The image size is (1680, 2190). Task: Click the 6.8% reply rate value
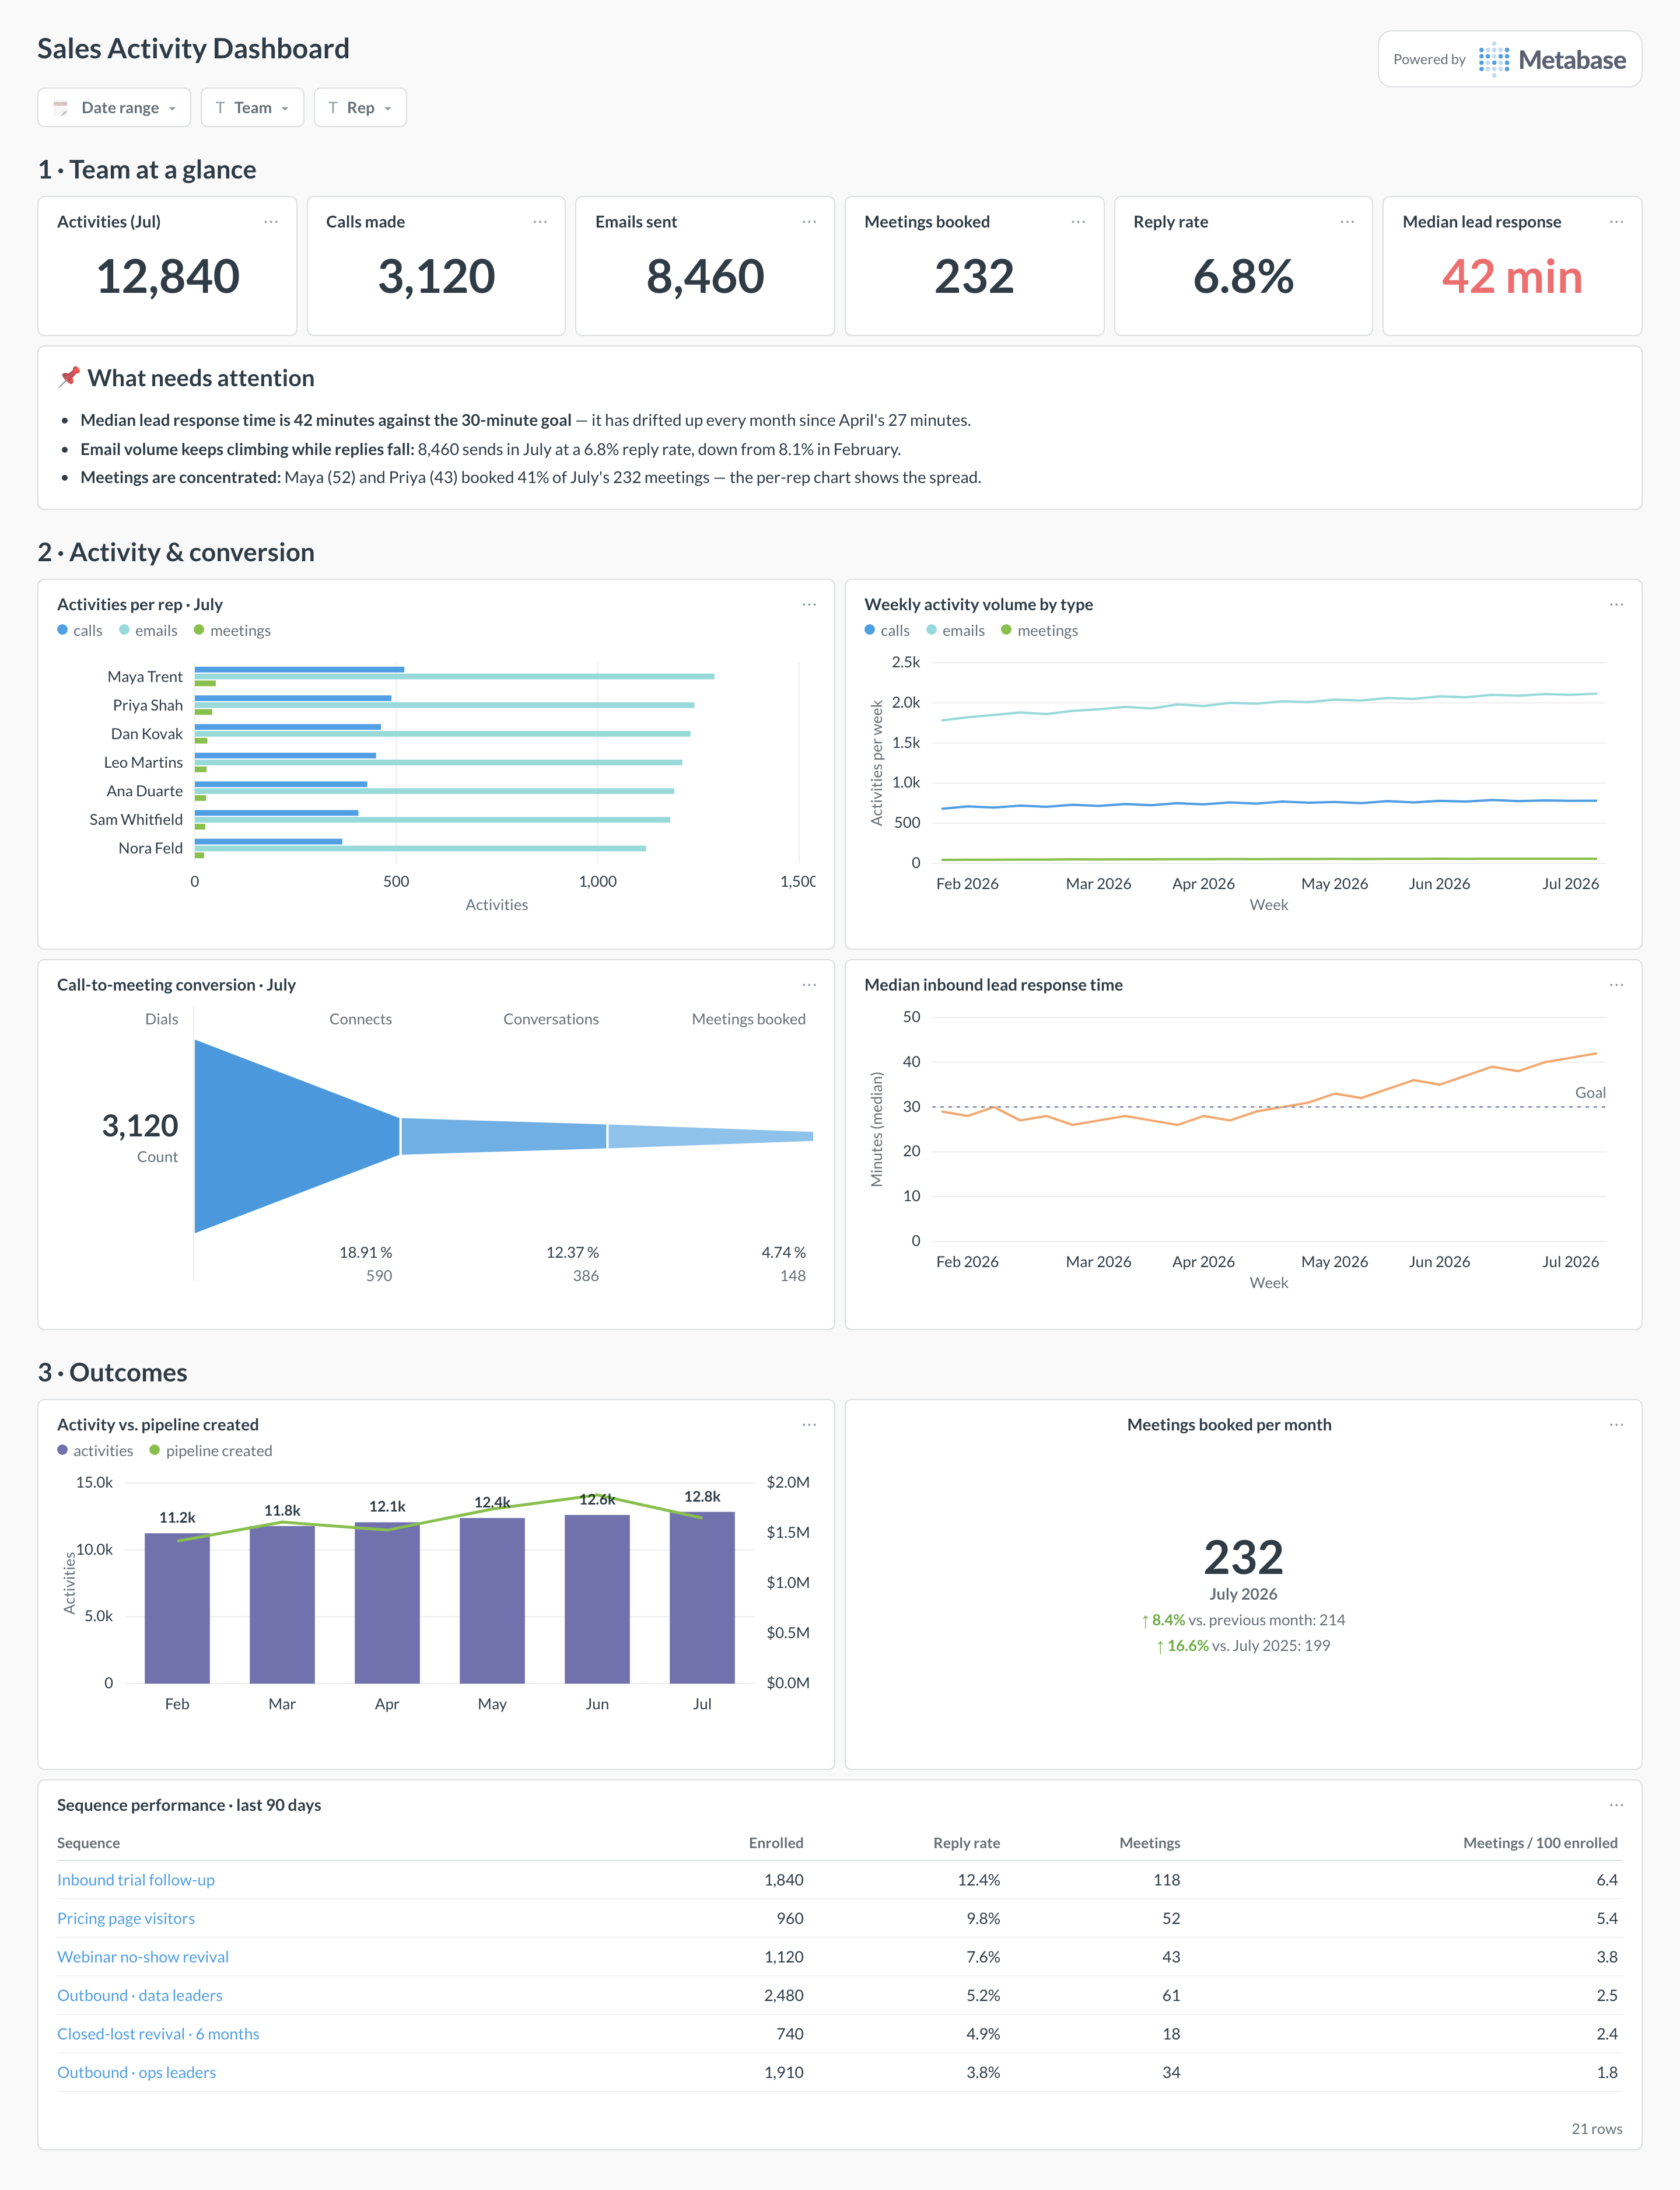pos(1243,277)
